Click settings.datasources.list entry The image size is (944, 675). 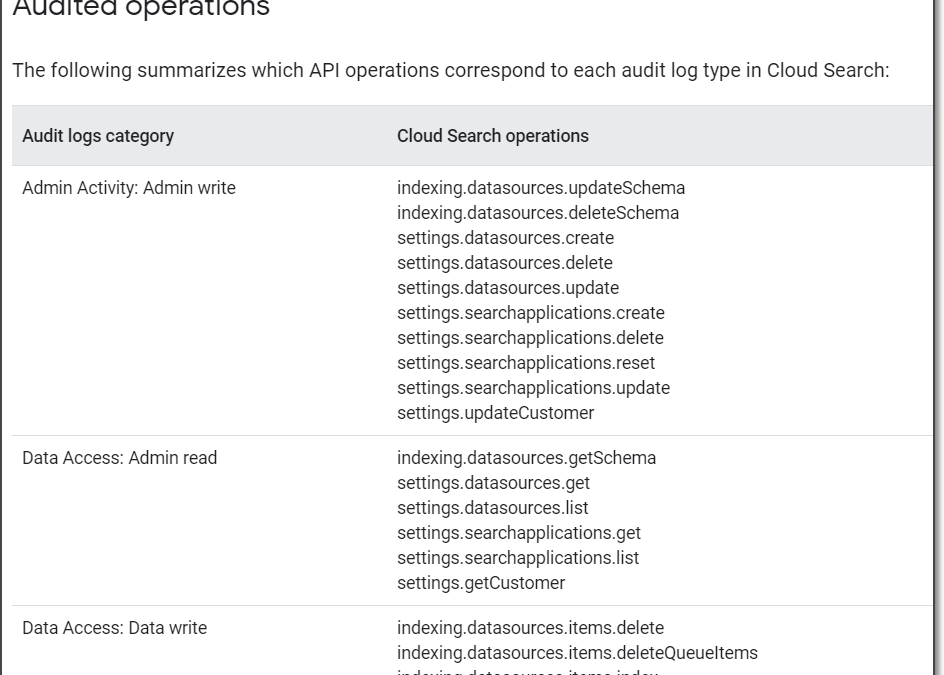492,508
